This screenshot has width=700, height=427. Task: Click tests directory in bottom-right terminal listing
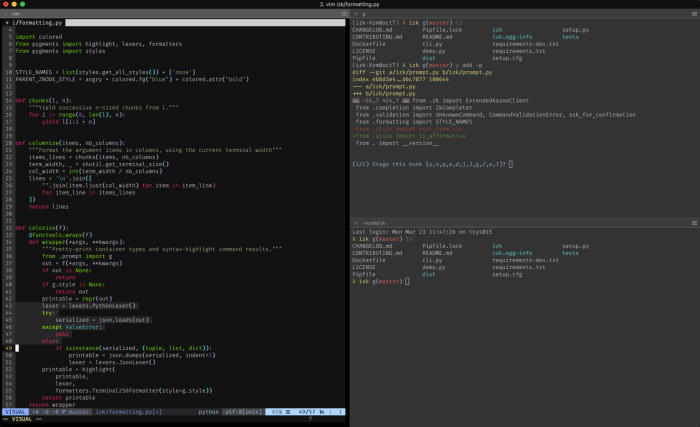pos(570,253)
